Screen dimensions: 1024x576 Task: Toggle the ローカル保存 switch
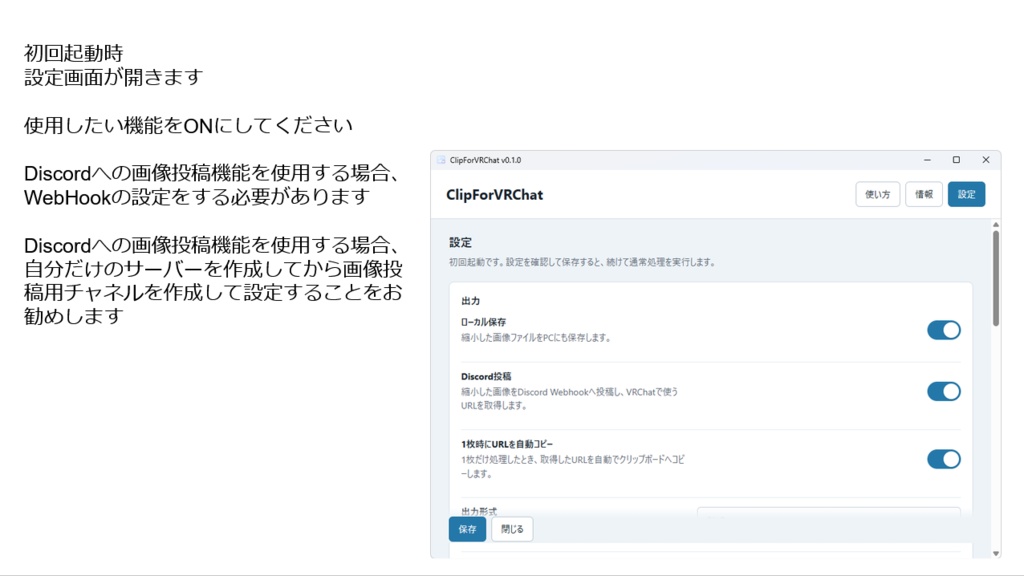944,330
